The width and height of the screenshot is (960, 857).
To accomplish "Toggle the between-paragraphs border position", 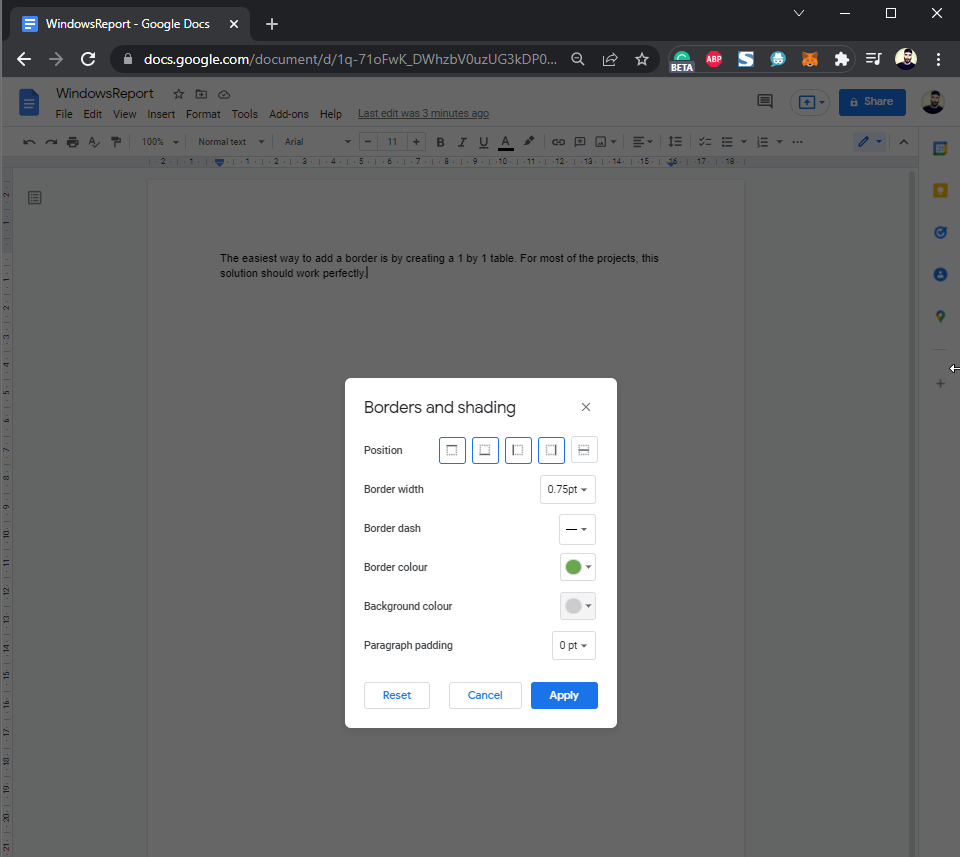I will (584, 450).
